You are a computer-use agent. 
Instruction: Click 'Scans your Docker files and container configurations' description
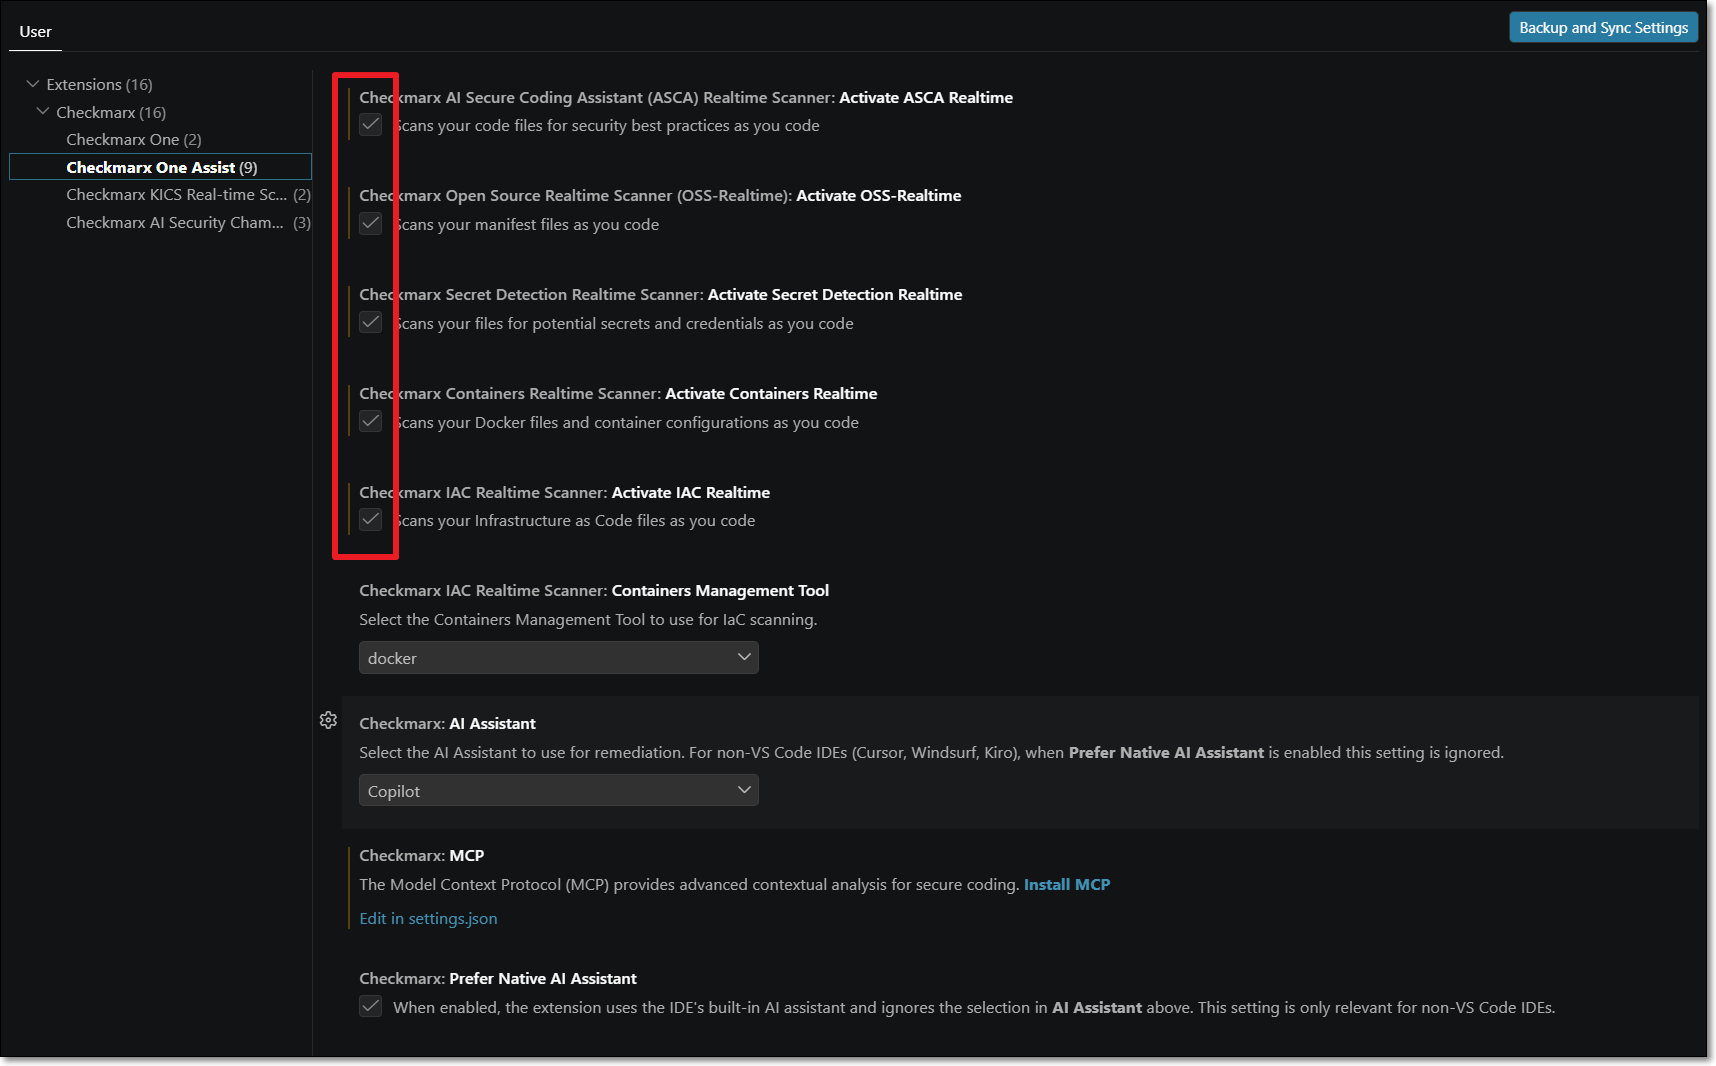pos(626,422)
